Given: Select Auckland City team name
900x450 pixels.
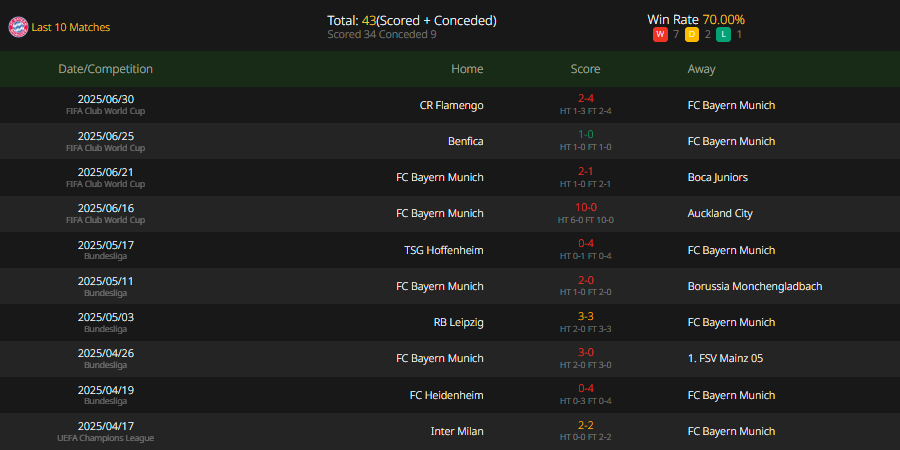Looking at the screenshot, I should (720, 214).
